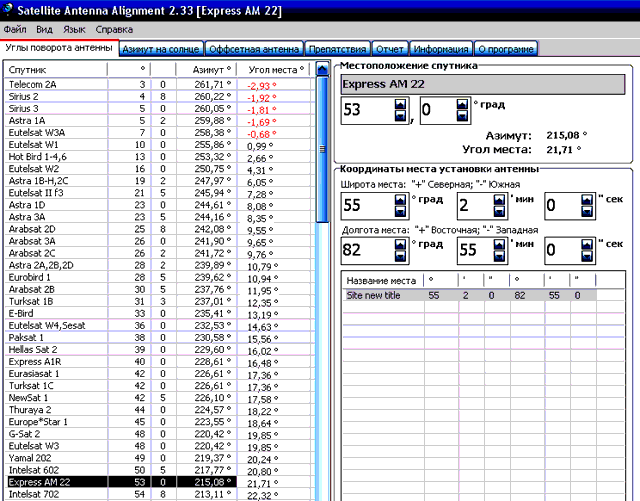Image resolution: width=640 pixels, height=501 pixels.
Task: Open the Отчет tab
Action: 390,49
